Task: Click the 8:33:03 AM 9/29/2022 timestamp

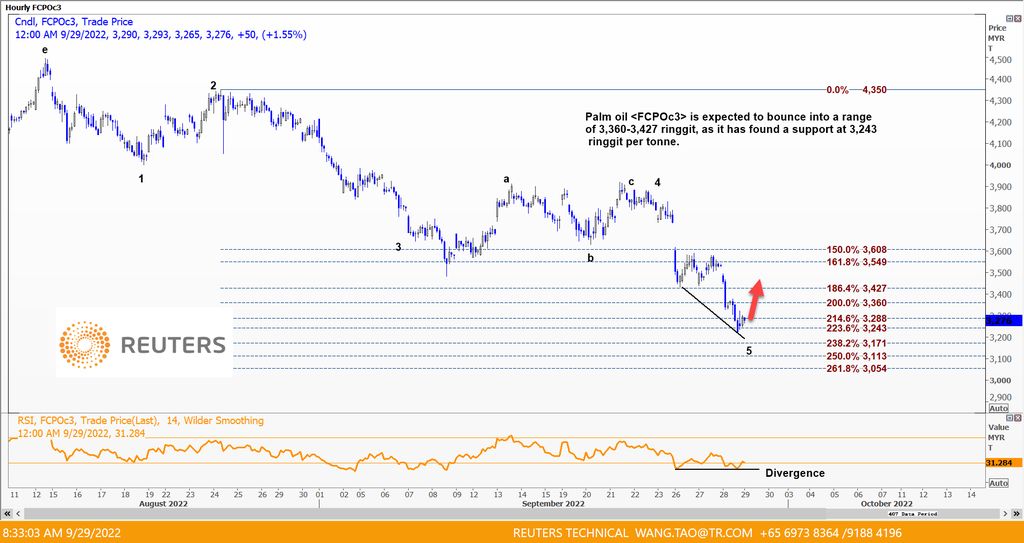Action: [62, 533]
